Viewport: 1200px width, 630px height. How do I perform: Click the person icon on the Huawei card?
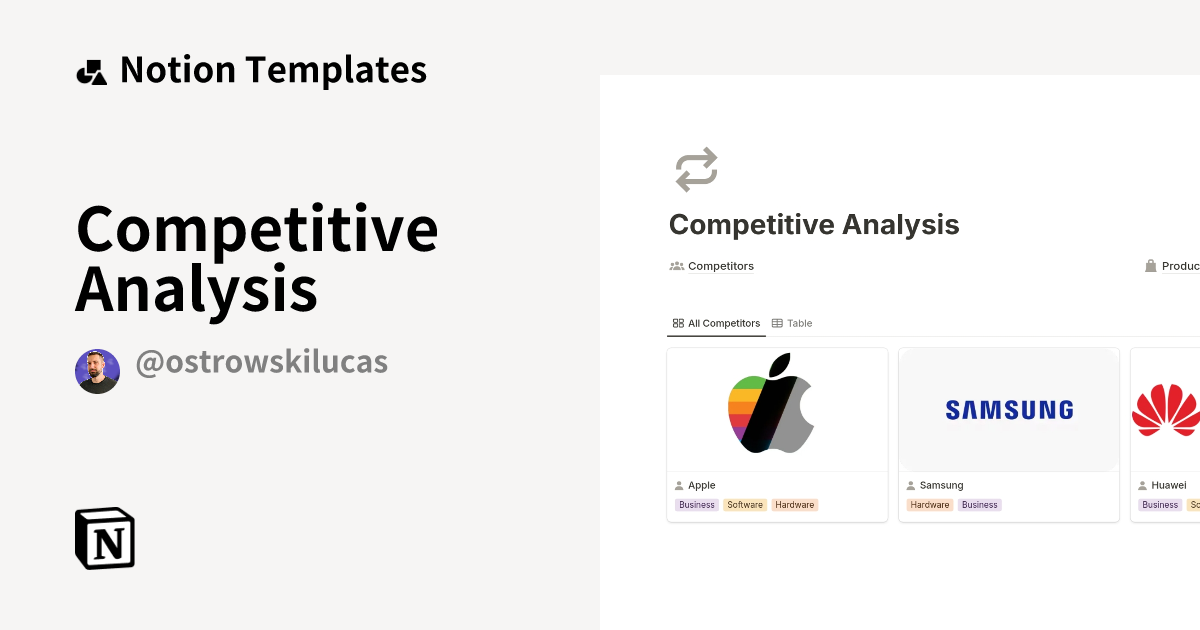tap(1141, 485)
